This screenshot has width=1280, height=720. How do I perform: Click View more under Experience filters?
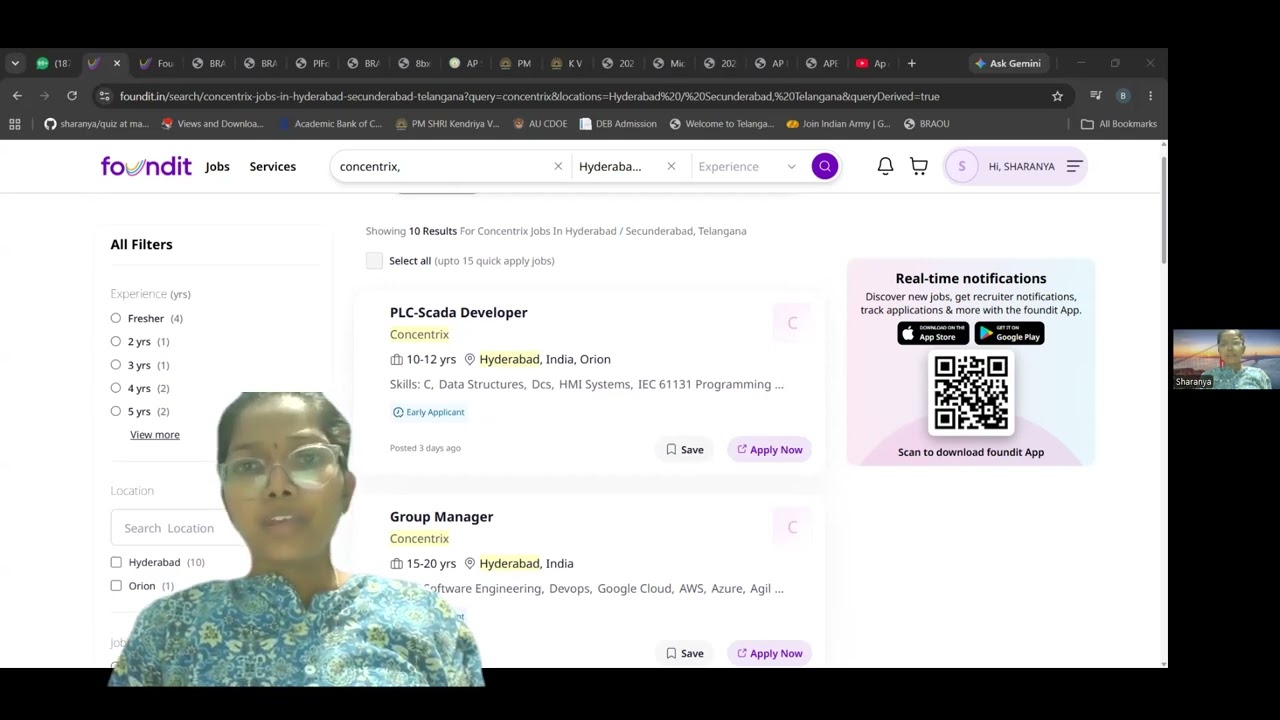coord(155,435)
